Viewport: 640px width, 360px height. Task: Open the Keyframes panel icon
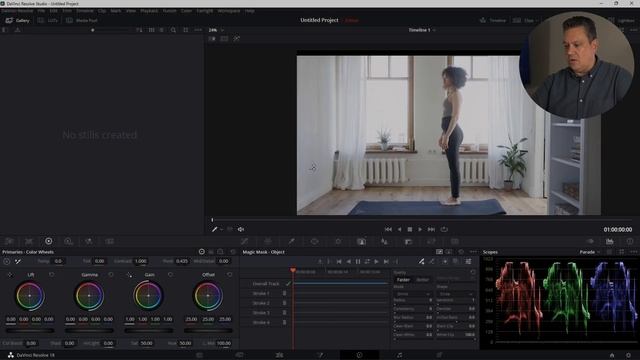click(590, 241)
